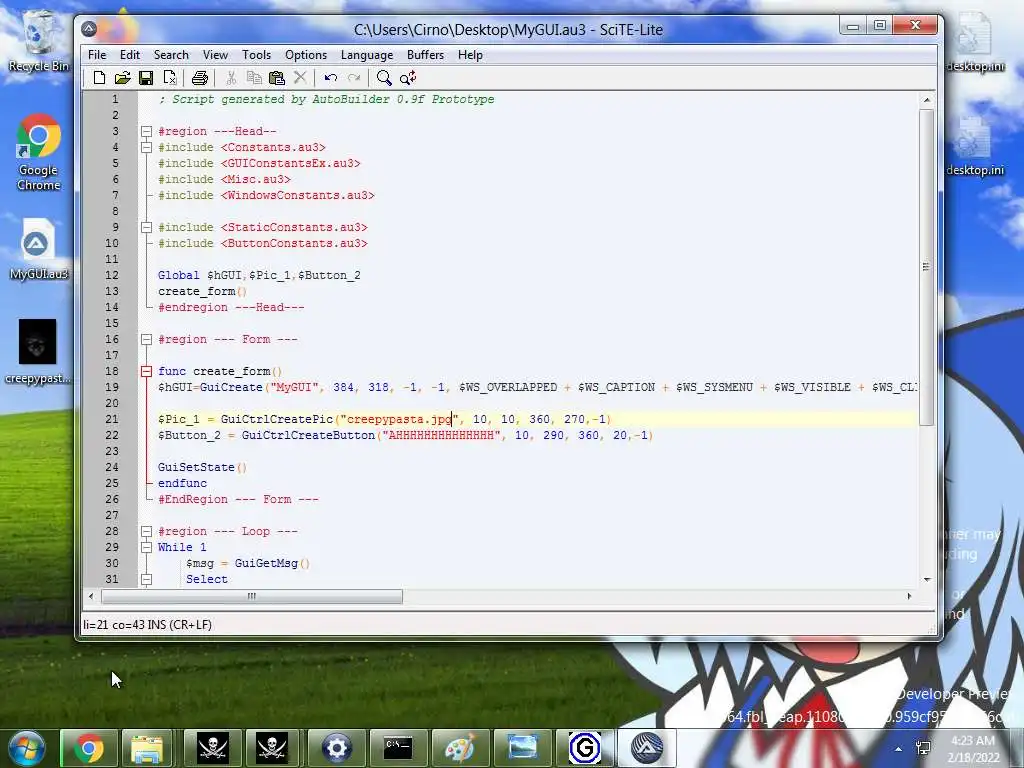Click the Paste clipboard icon
1024x768 pixels.
tap(277, 78)
